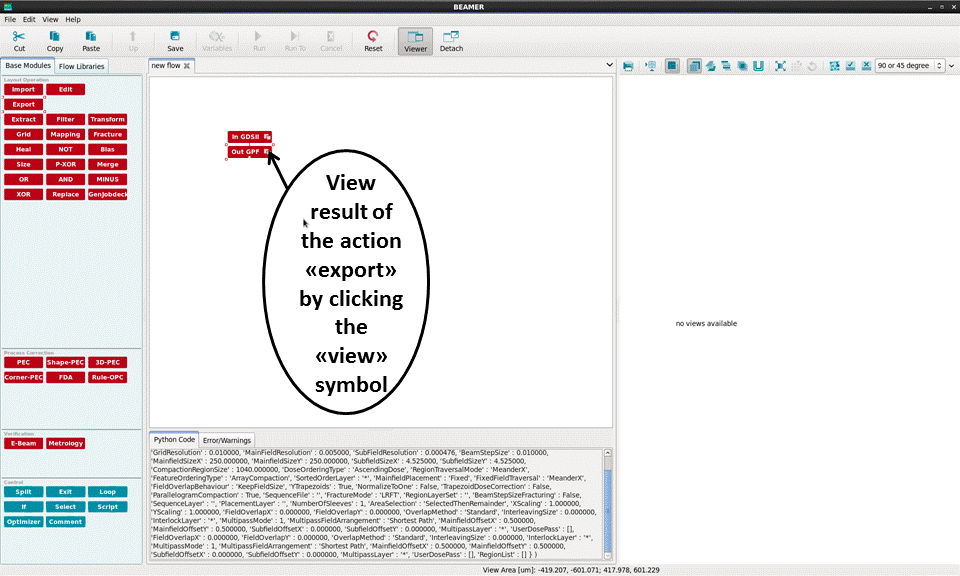Toggle the underline U-shaped viewer icon

(758, 66)
